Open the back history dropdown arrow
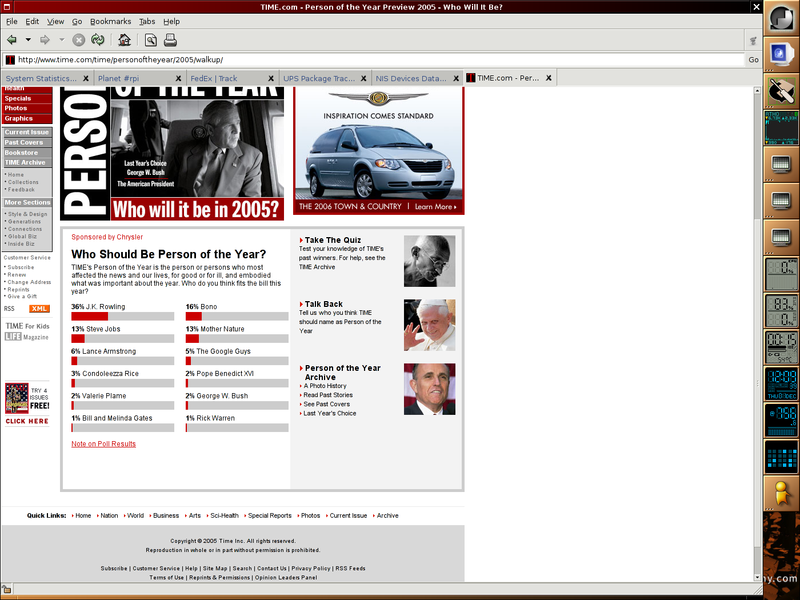This screenshot has height=600, width=800. (x=28, y=40)
